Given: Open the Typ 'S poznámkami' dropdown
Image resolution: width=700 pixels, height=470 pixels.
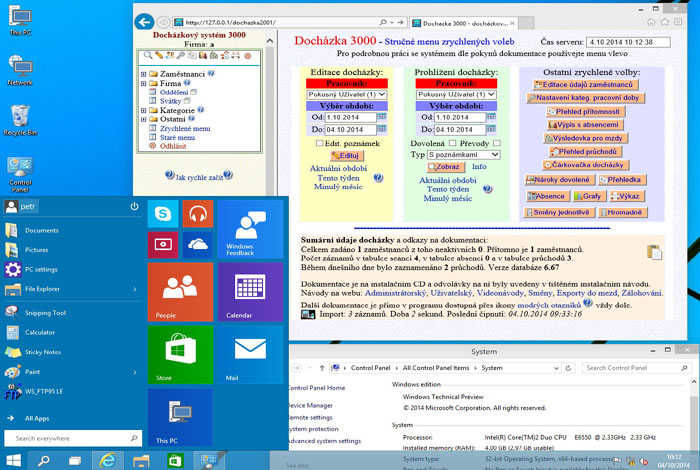Looking at the screenshot, I should (463, 154).
